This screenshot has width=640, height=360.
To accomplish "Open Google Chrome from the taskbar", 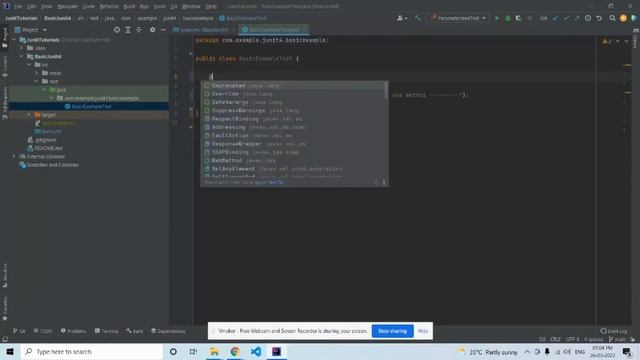I will (235, 351).
